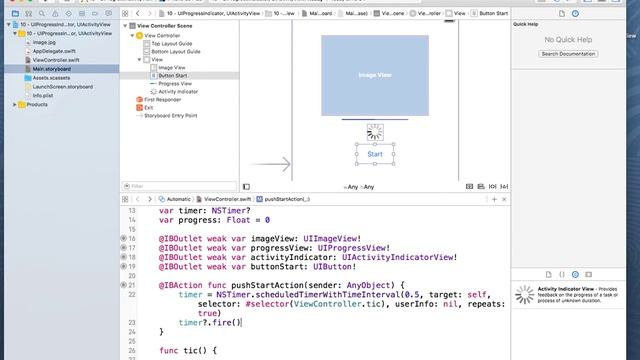
Task: Select Activity Indicator in document outline
Action: [x=178, y=92]
